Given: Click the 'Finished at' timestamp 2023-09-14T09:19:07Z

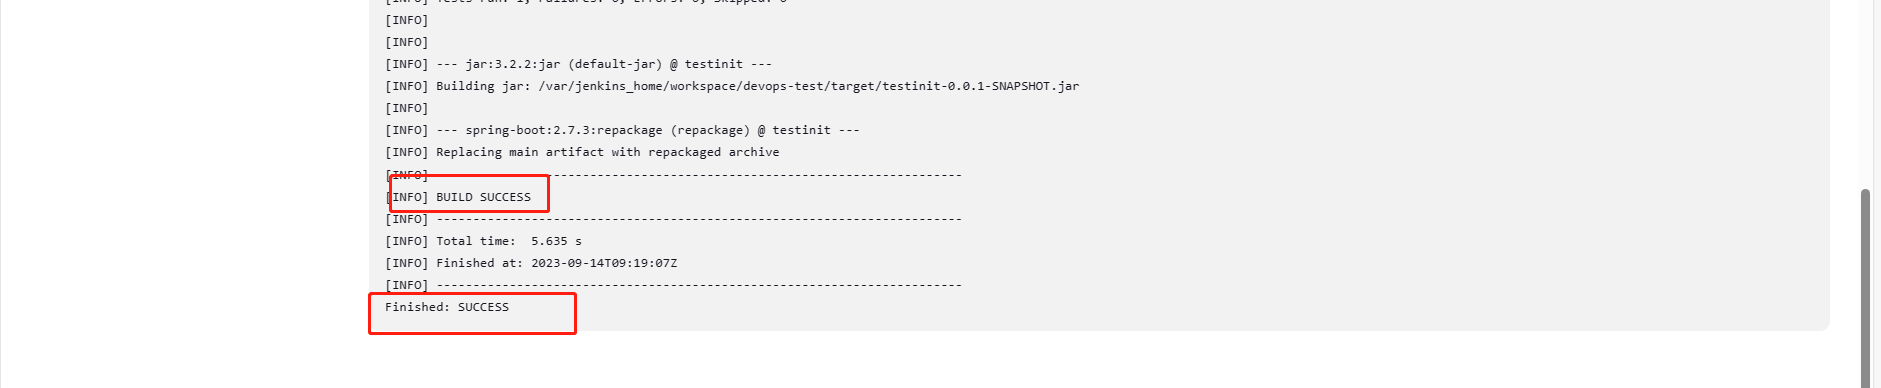Looking at the screenshot, I should 604,263.
